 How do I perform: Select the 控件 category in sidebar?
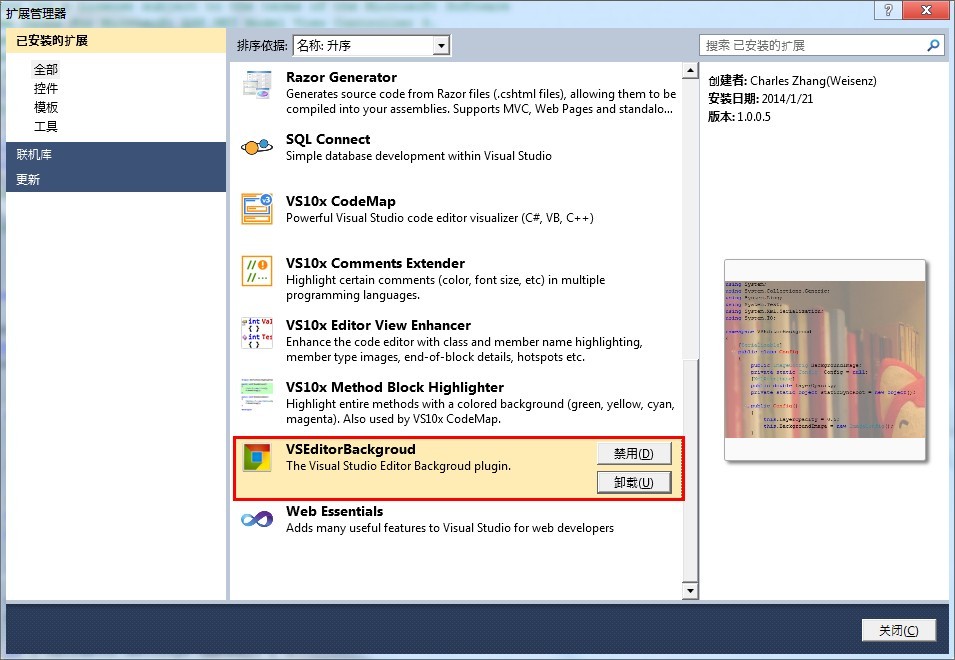pyautogui.click(x=46, y=88)
